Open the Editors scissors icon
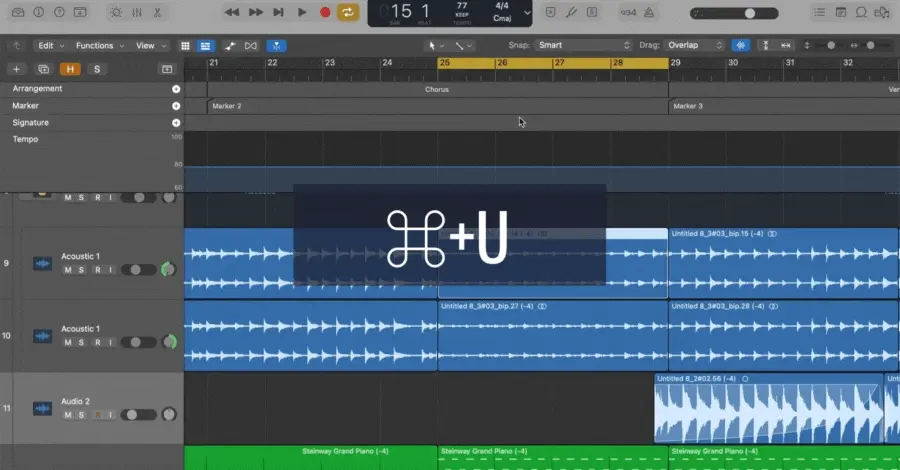The height and width of the screenshot is (470, 900). 157,12
